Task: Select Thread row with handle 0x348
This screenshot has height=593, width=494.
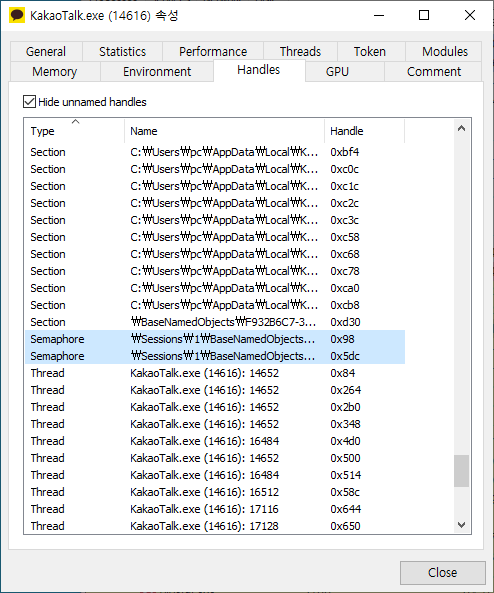Action: [x=215, y=424]
